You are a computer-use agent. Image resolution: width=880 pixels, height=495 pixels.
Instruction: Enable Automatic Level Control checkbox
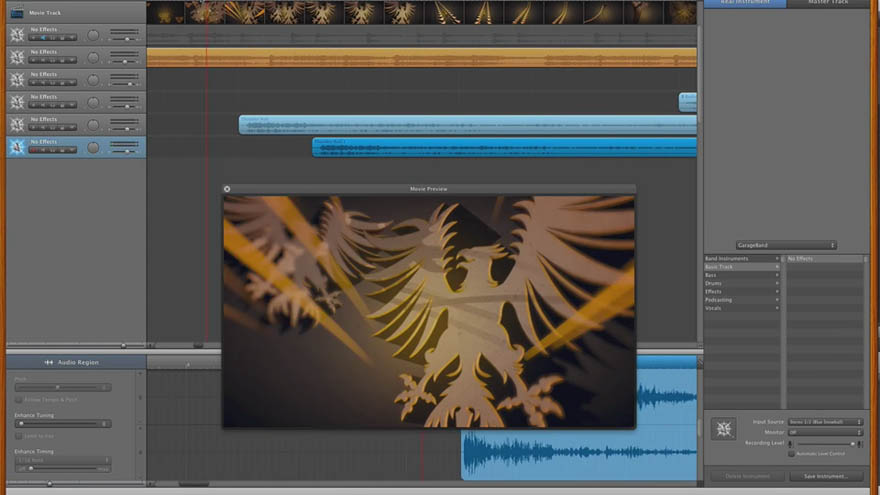tap(791, 453)
